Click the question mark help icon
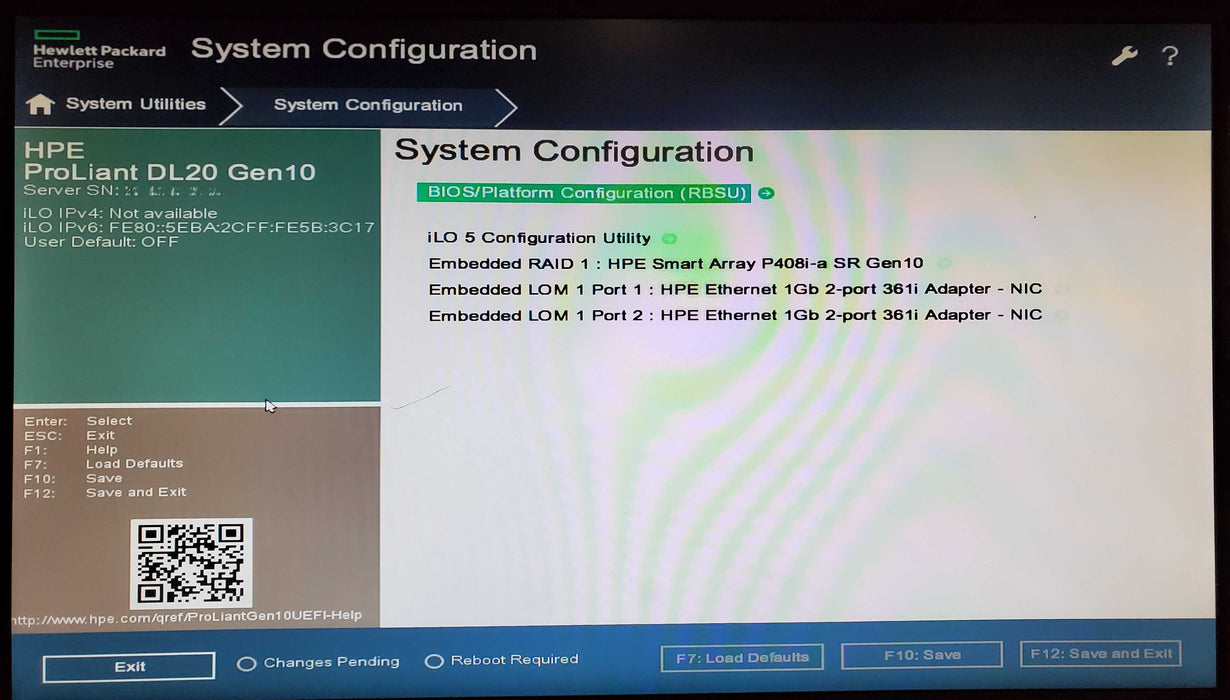This screenshot has width=1230, height=700. (x=1170, y=56)
